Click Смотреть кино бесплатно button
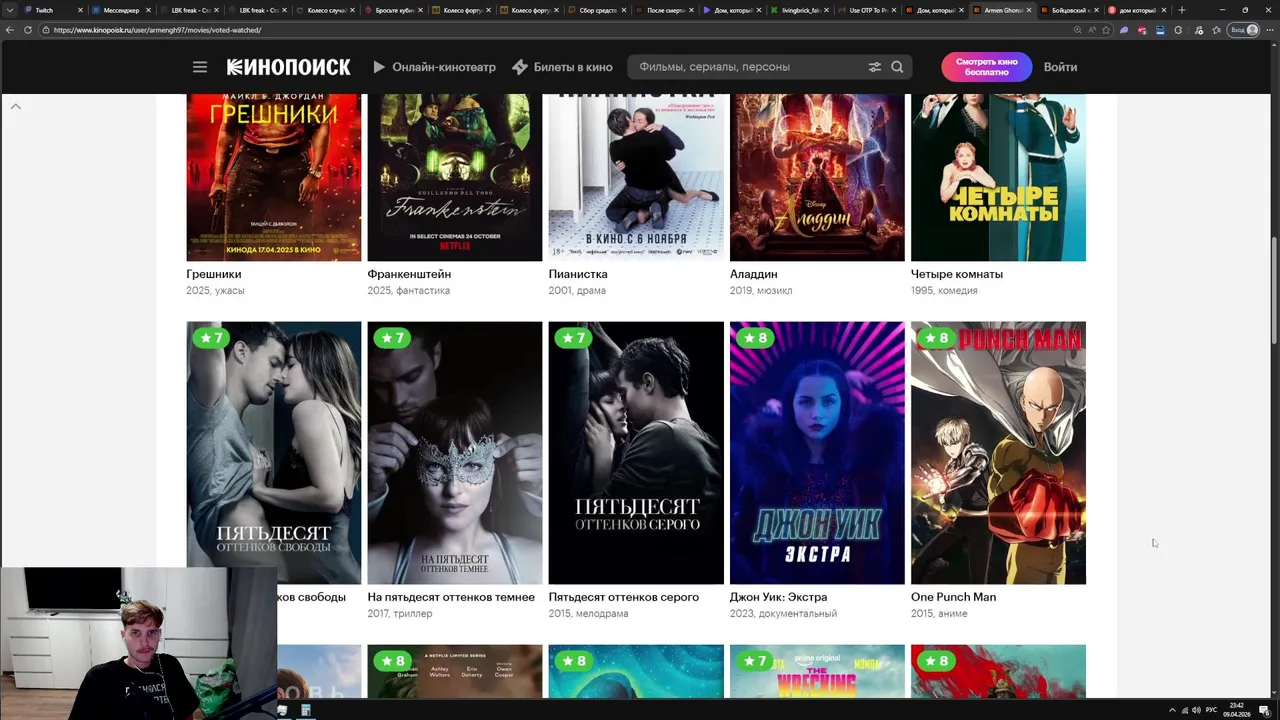1280x720 pixels. point(986,67)
